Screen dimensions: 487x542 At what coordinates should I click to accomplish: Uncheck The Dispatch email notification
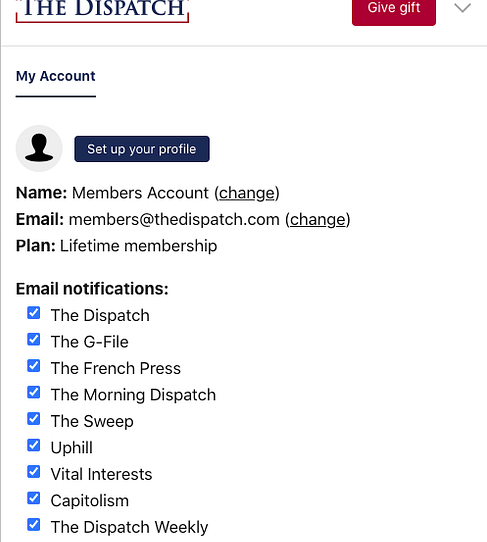[34, 313]
